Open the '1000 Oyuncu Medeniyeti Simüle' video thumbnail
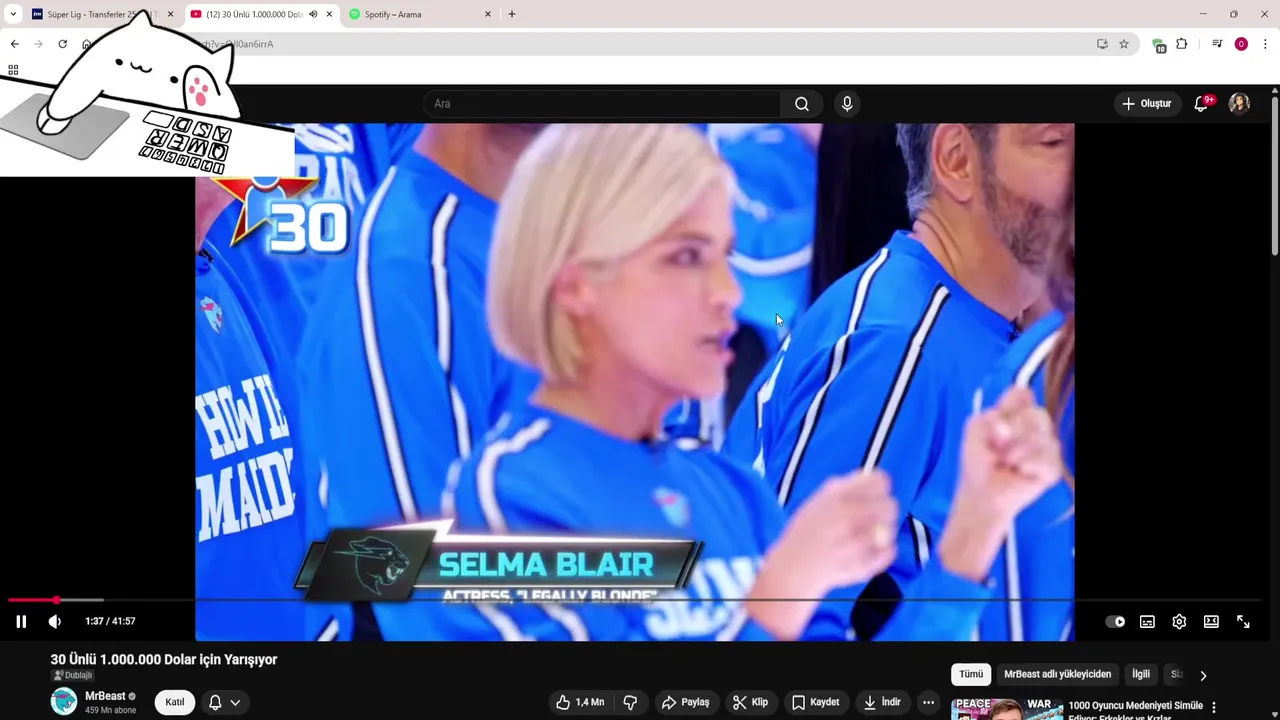 pos(1005,709)
